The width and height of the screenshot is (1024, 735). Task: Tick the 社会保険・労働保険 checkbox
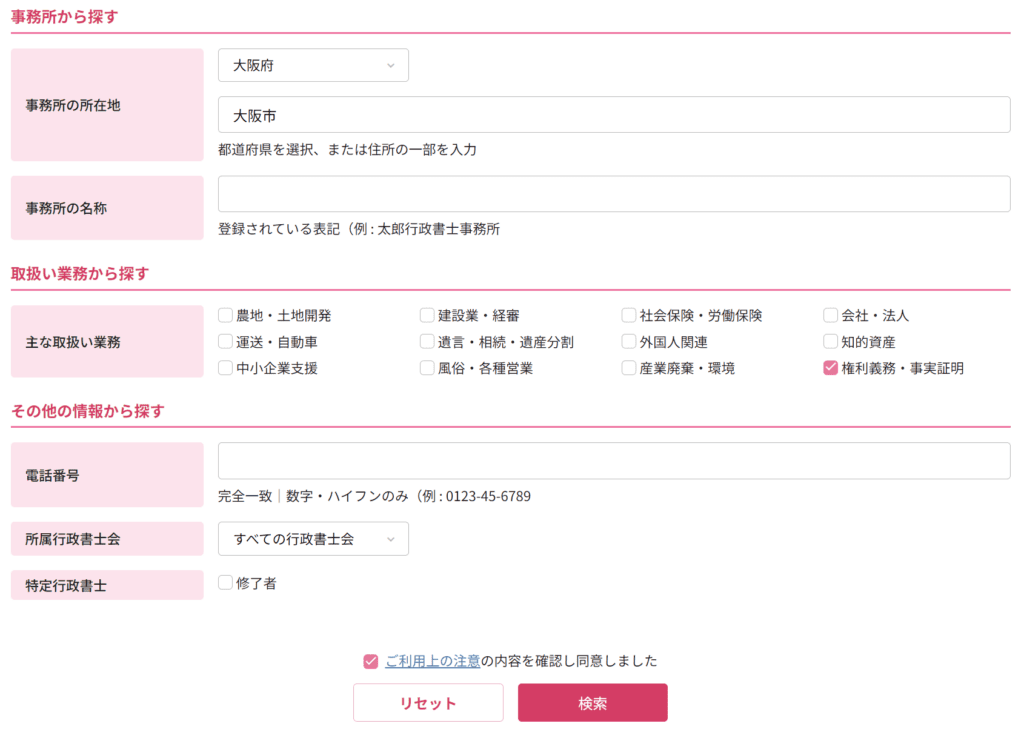click(x=629, y=316)
